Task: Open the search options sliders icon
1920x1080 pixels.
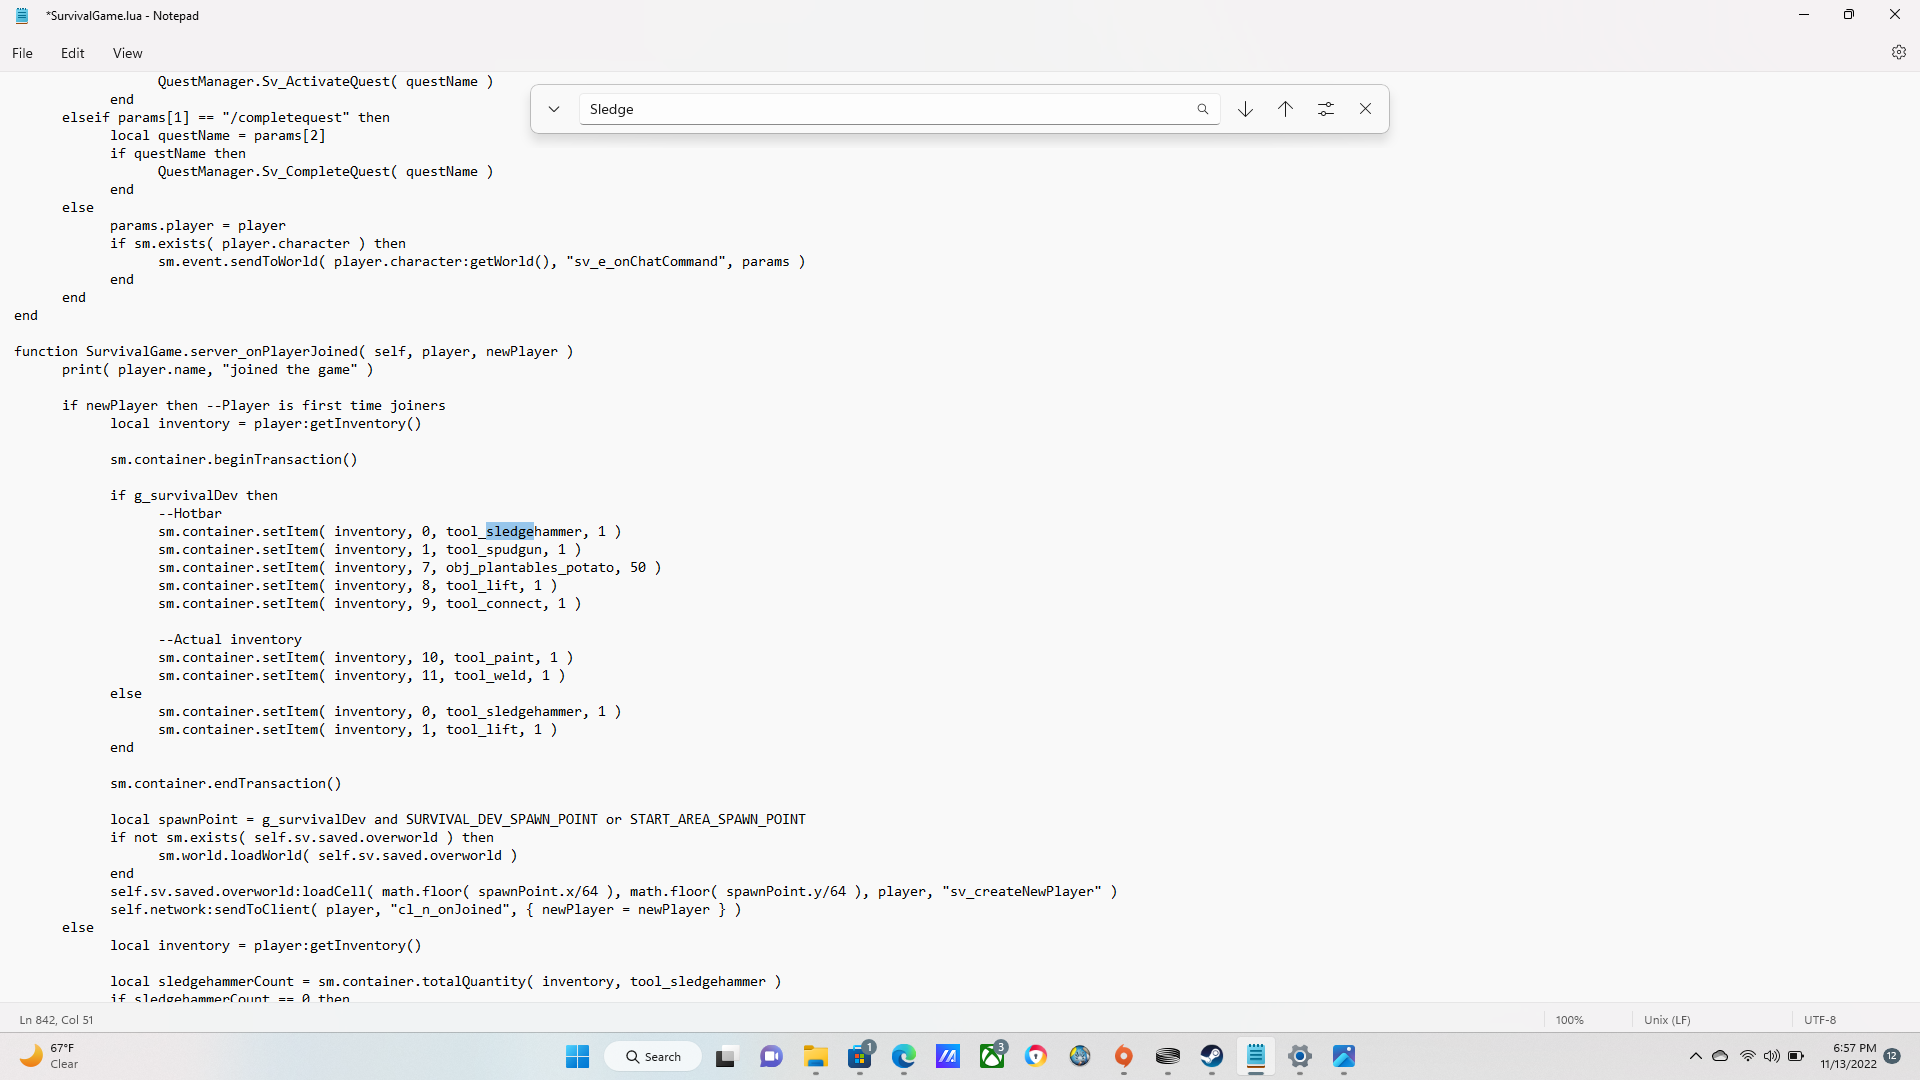Action: (1325, 109)
